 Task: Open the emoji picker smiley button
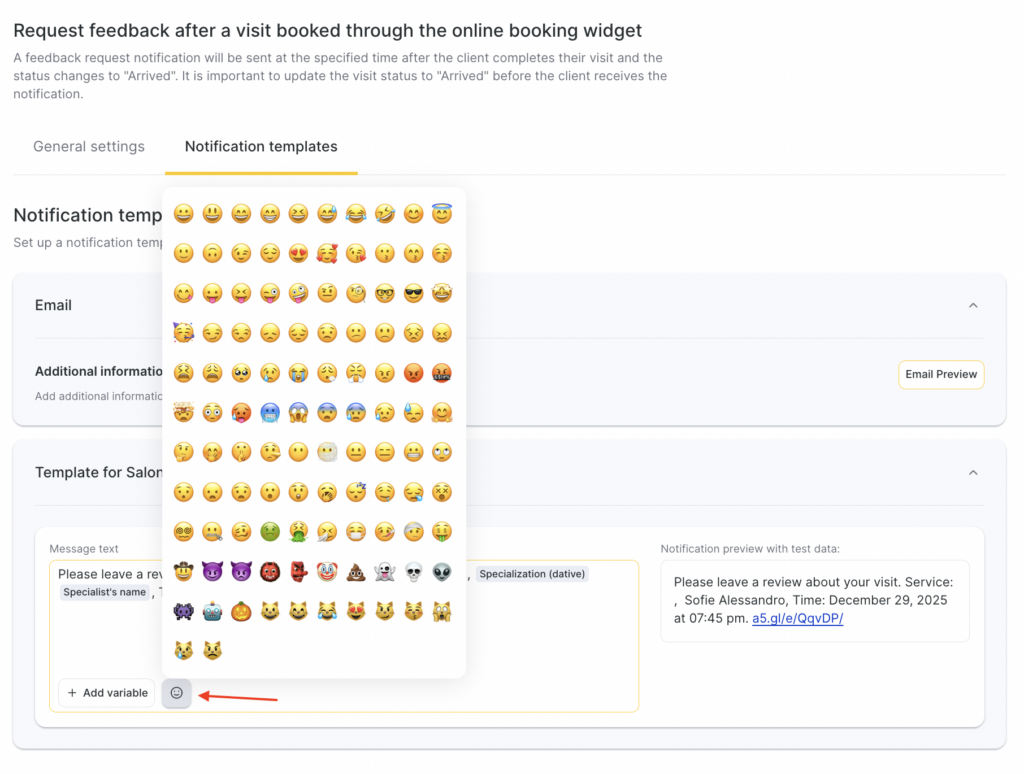[176, 693]
